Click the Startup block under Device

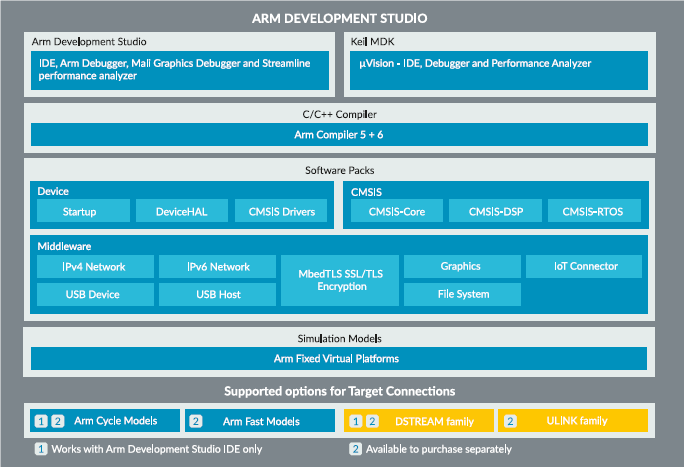[83, 211]
